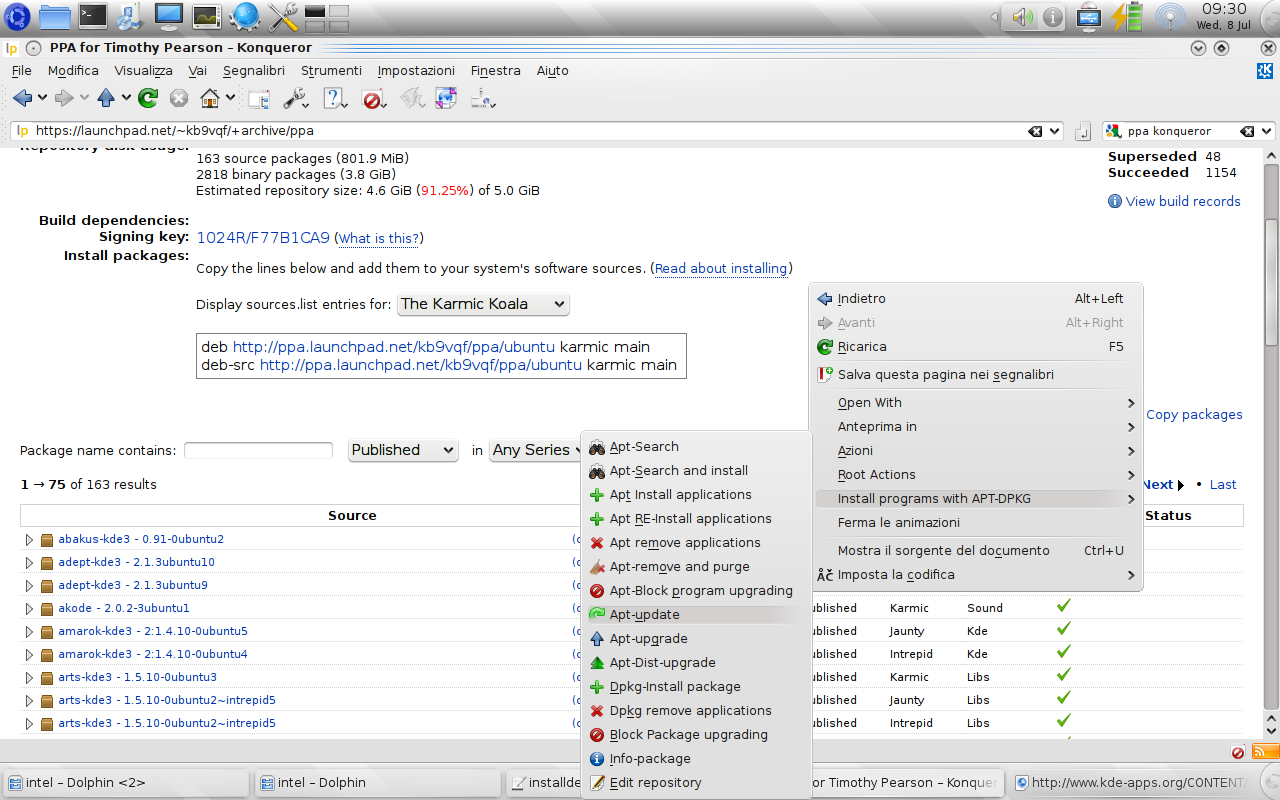The height and width of the screenshot is (800, 1280).
Task: Click the KDE logo throbber icon
Action: [1265, 71]
